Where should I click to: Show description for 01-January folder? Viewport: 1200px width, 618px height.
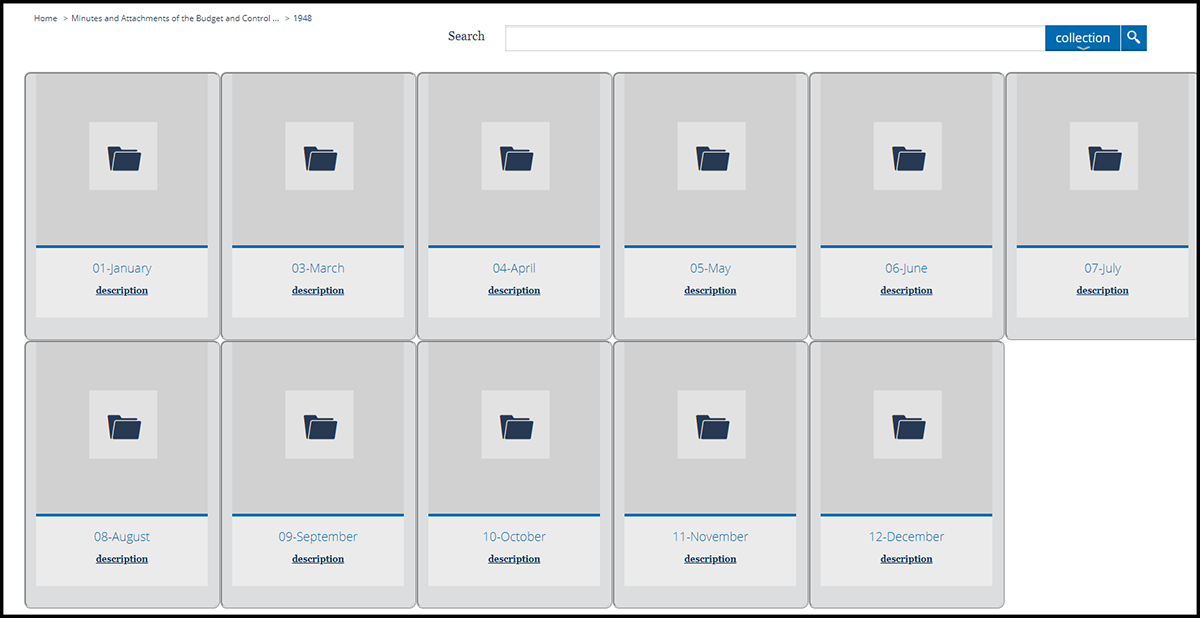[122, 291]
